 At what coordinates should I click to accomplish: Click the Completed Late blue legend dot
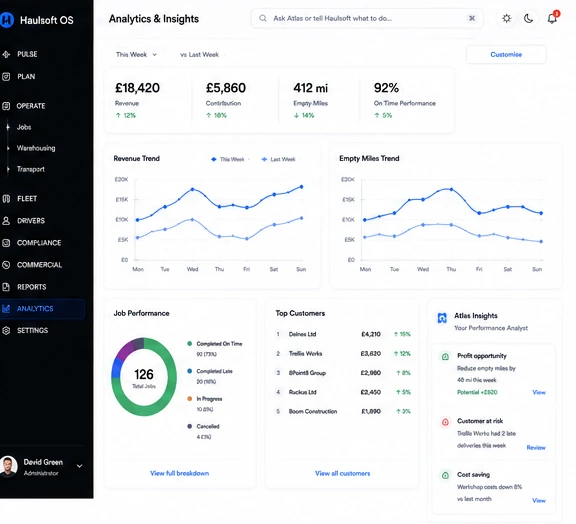tap(190, 371)
